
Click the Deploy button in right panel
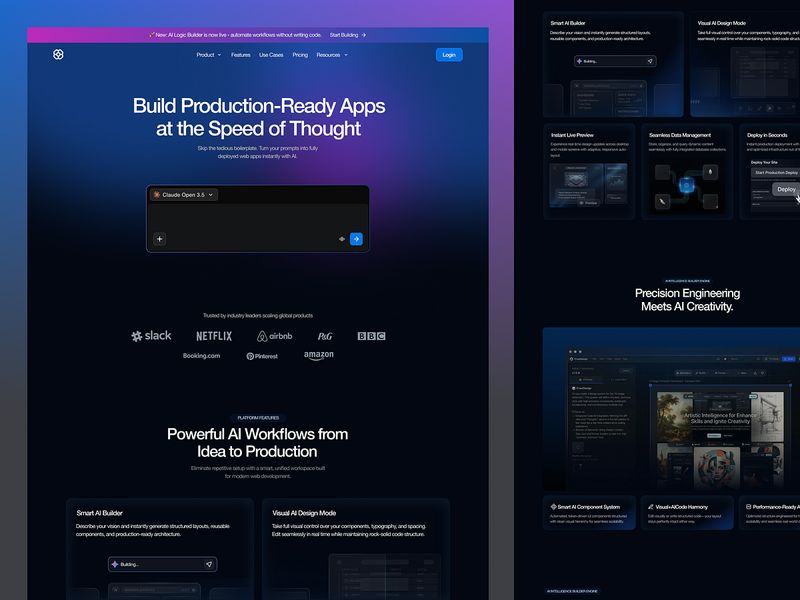[x=786, y=189]
